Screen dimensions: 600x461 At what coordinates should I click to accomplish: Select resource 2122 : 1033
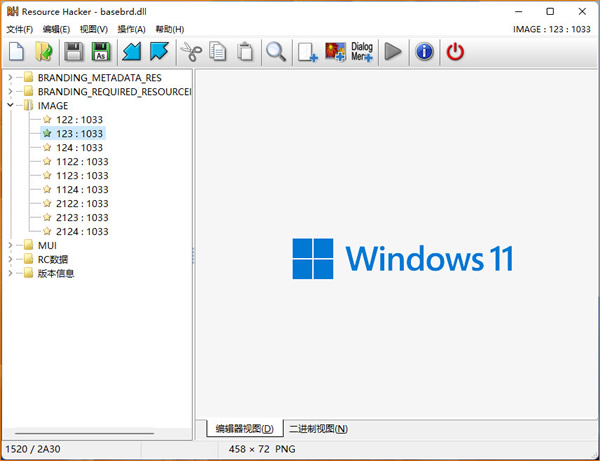tap(82, 204)
